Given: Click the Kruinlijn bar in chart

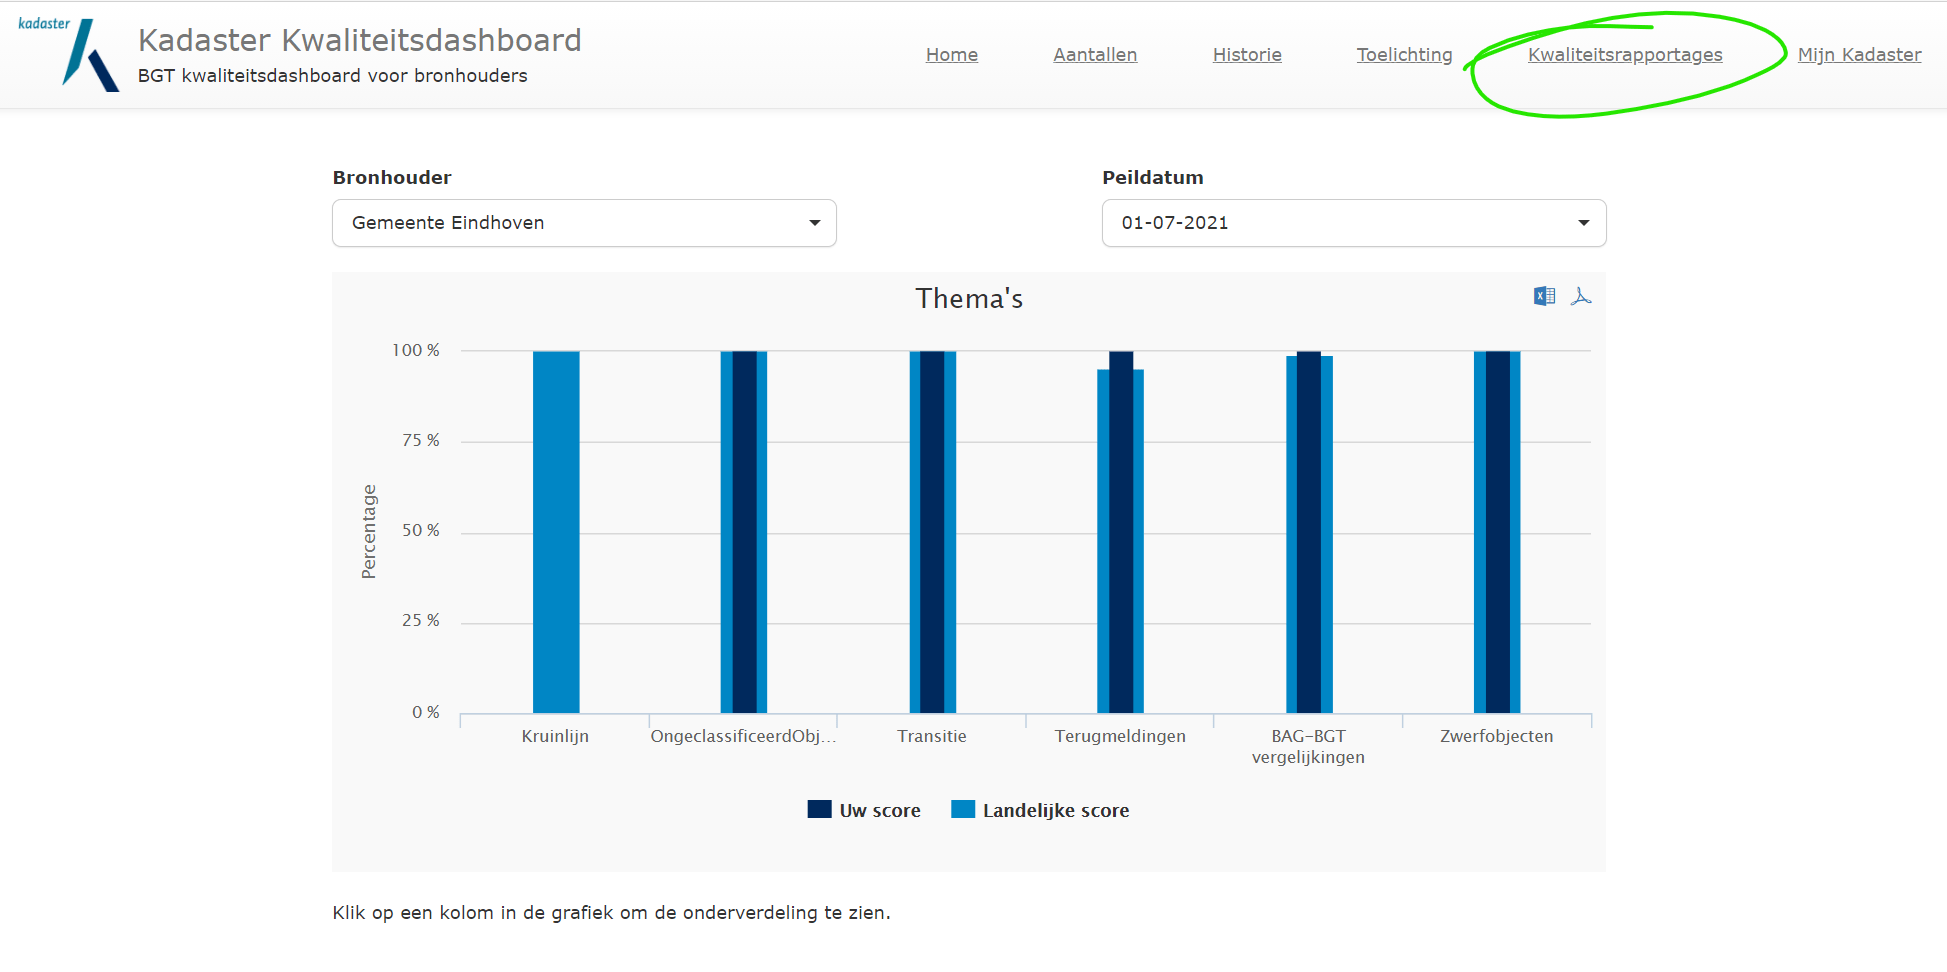Looking at the screenshot, I should [556, 532].
